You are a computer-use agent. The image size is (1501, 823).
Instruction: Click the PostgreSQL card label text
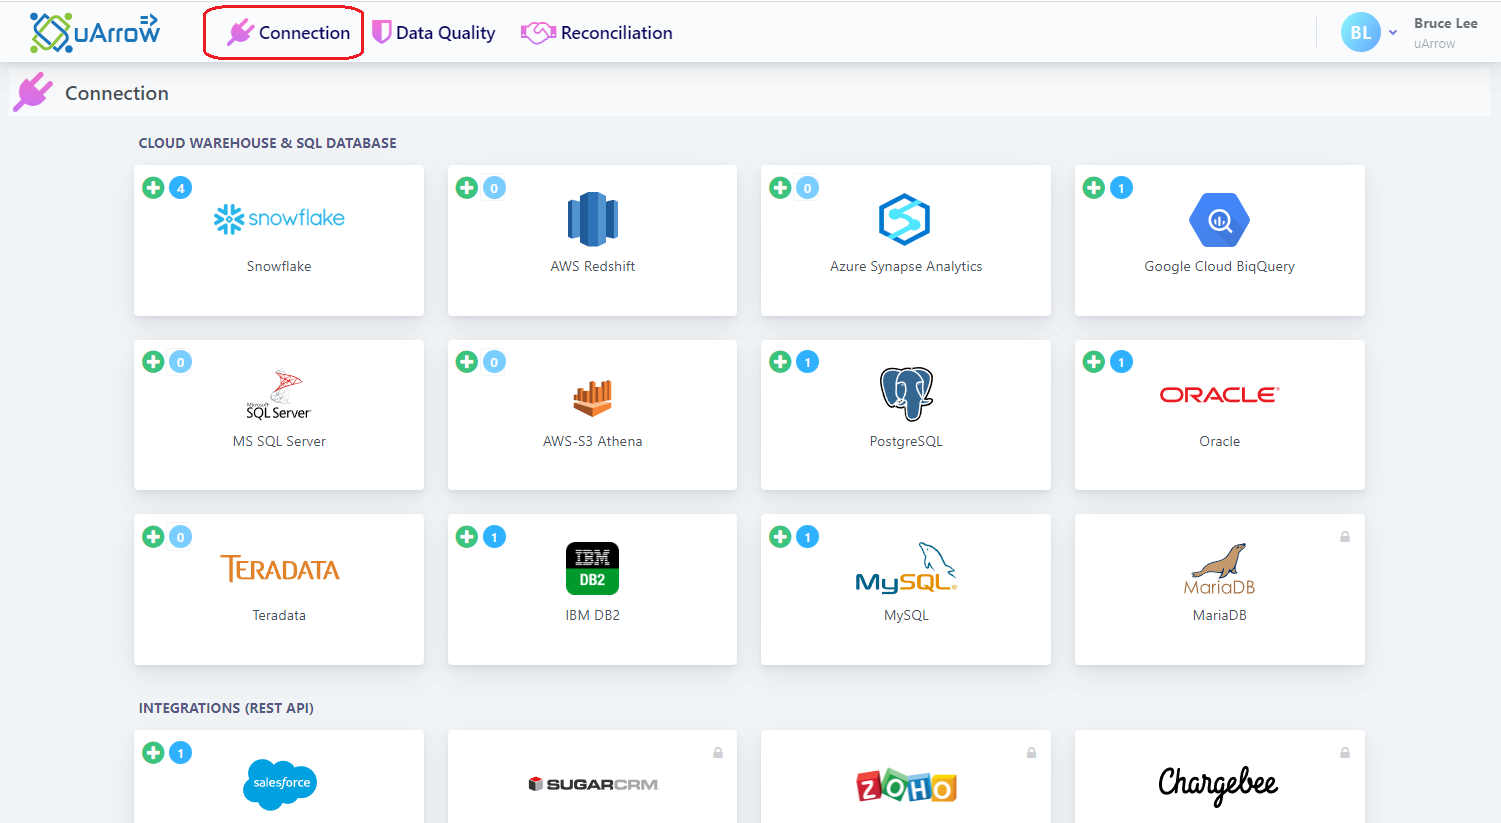906,441
